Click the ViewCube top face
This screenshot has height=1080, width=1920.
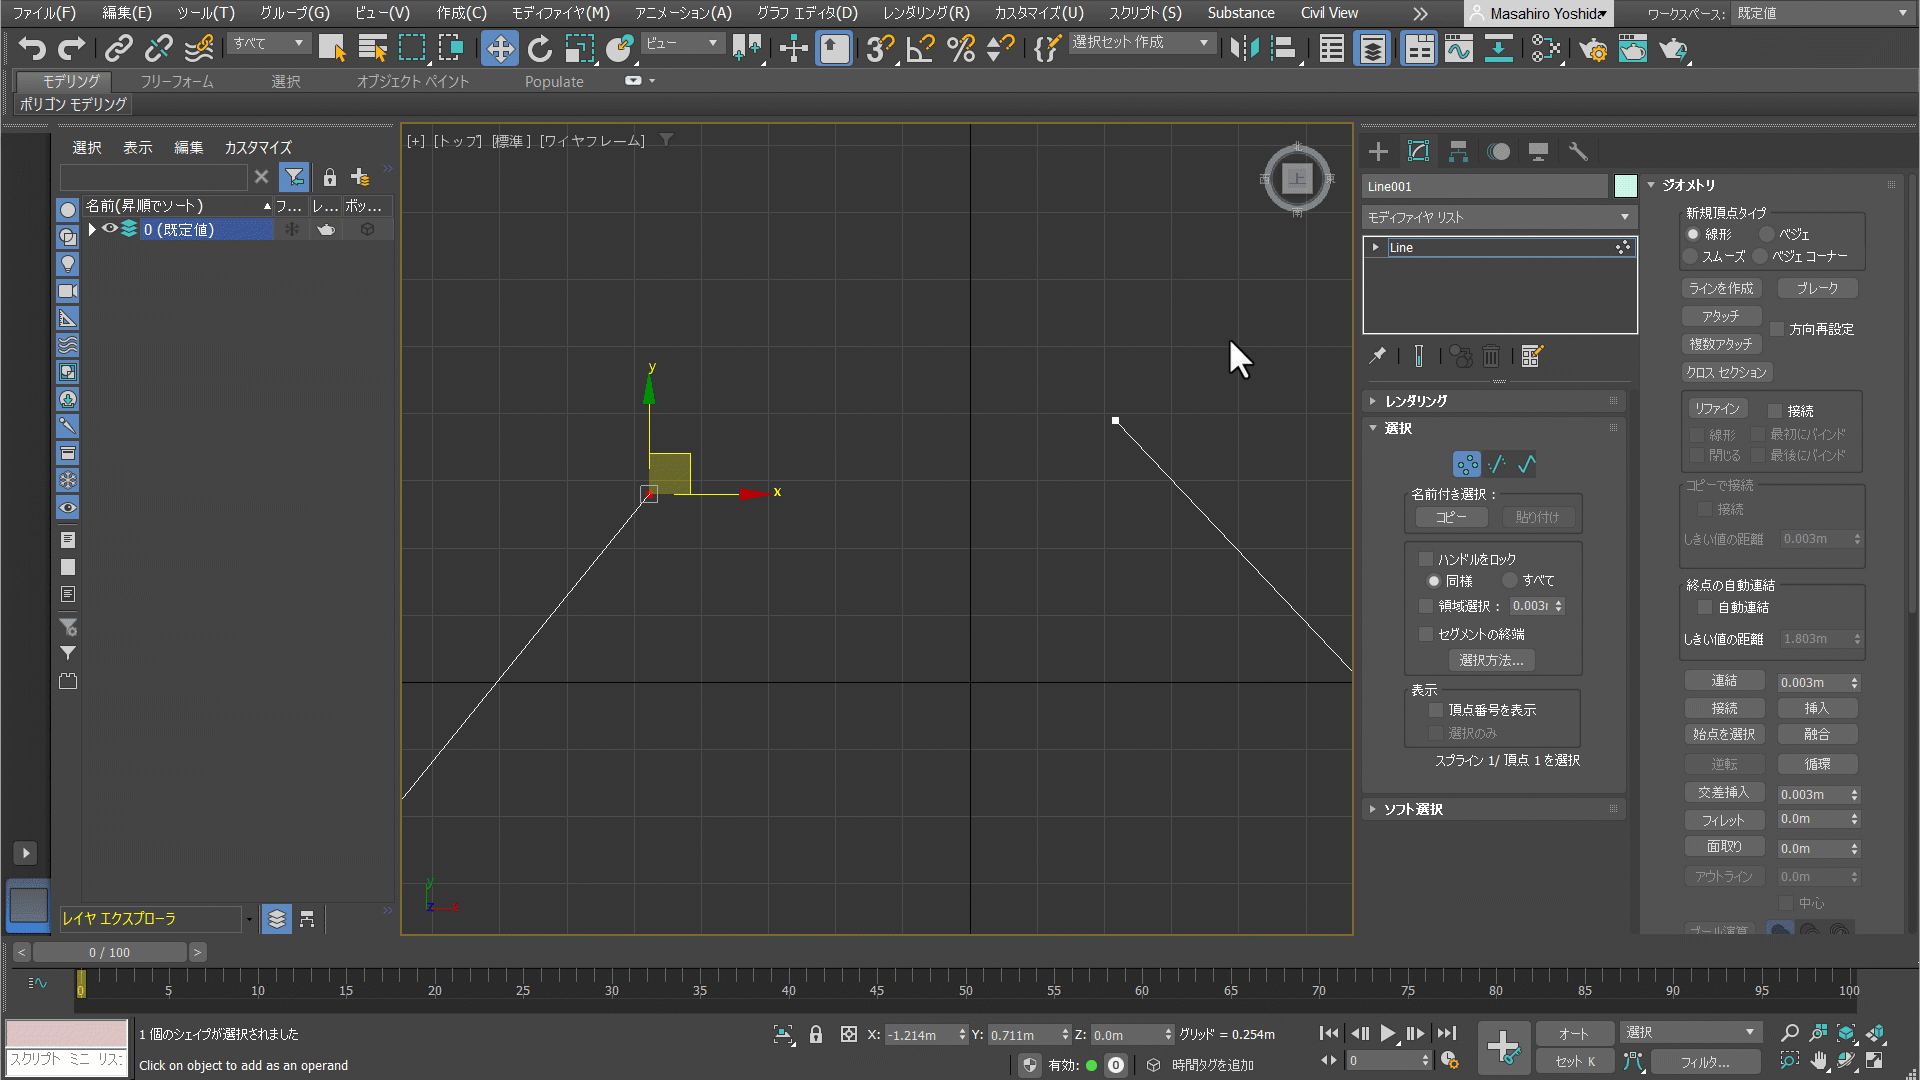point(1297,179)
